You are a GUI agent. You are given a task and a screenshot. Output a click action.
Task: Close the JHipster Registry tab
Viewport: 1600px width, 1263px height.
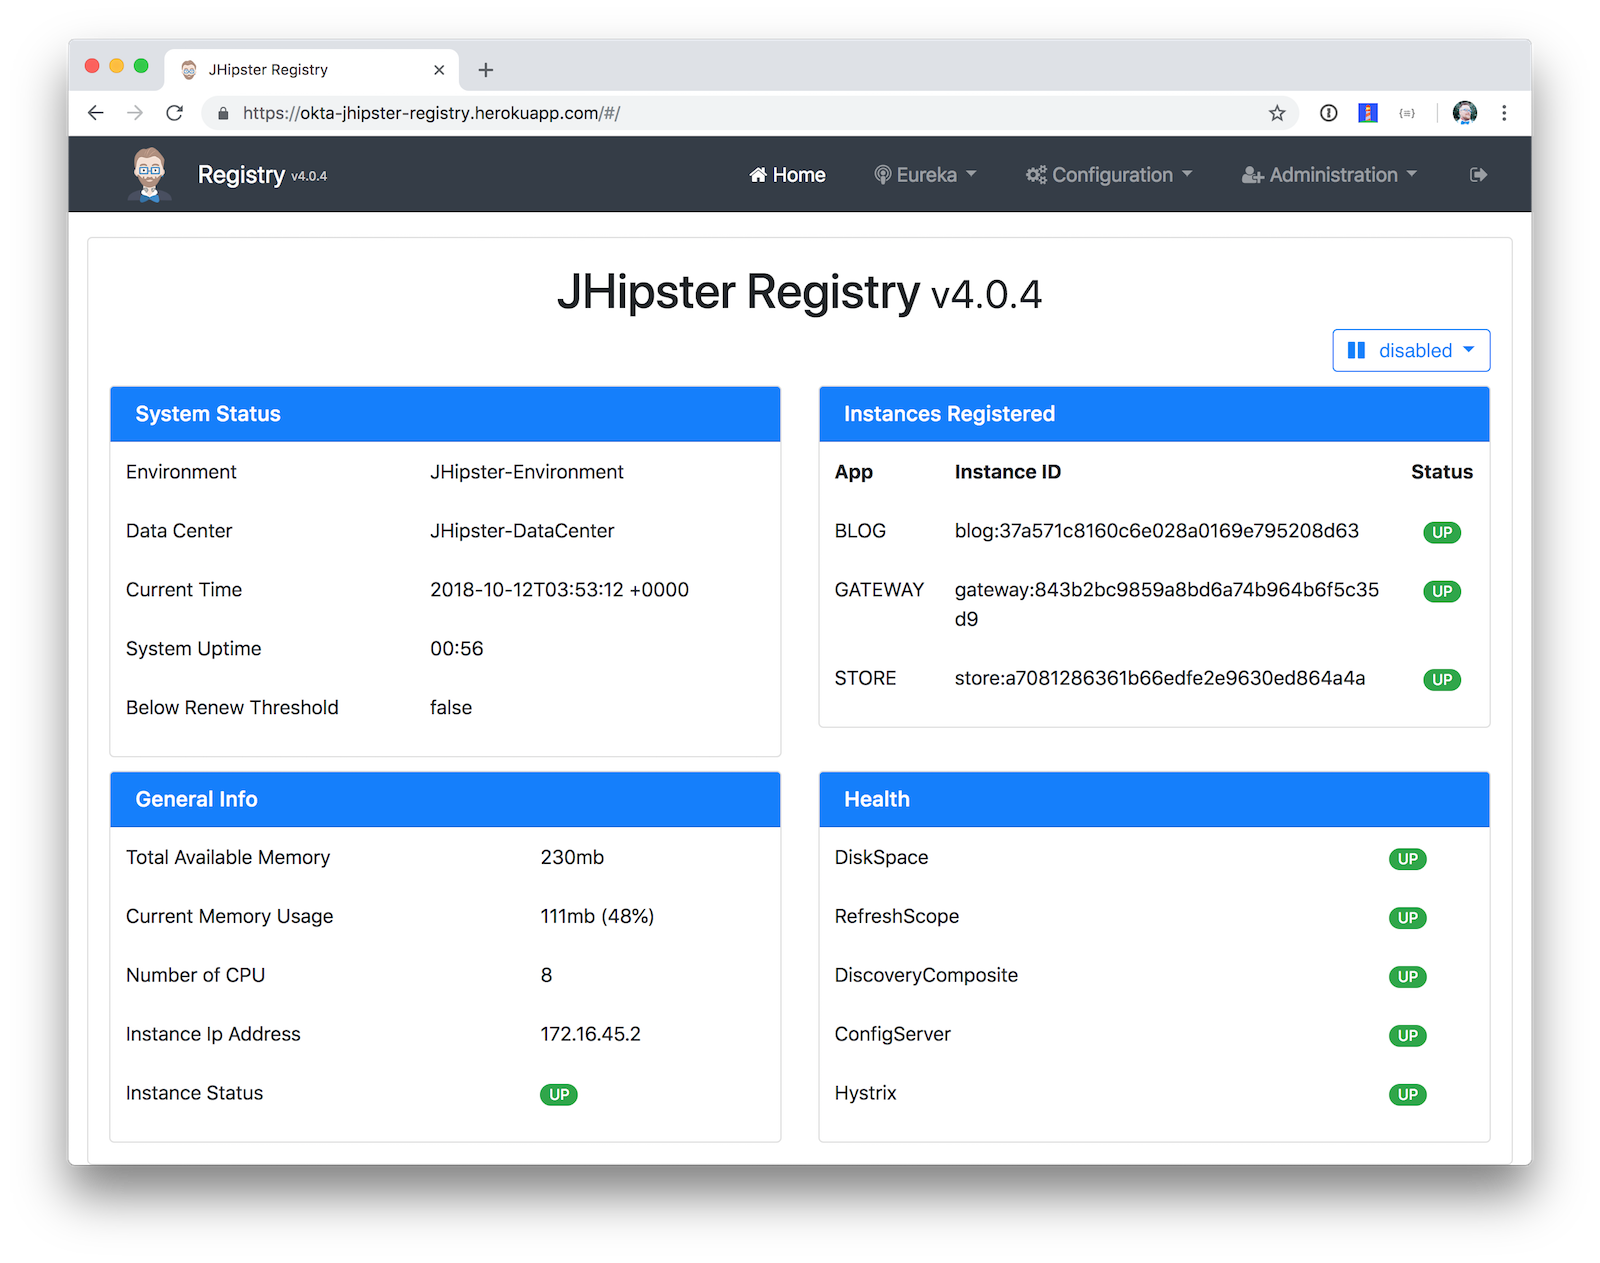point(439,70)
